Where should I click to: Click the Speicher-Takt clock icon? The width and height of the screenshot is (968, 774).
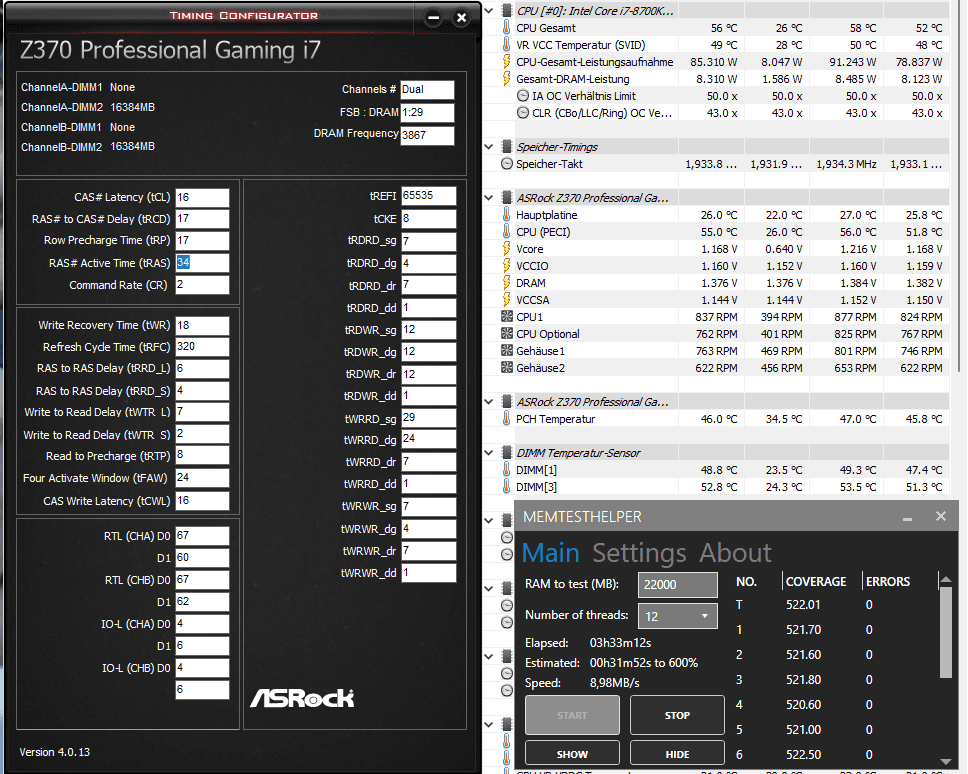[507, 164]
